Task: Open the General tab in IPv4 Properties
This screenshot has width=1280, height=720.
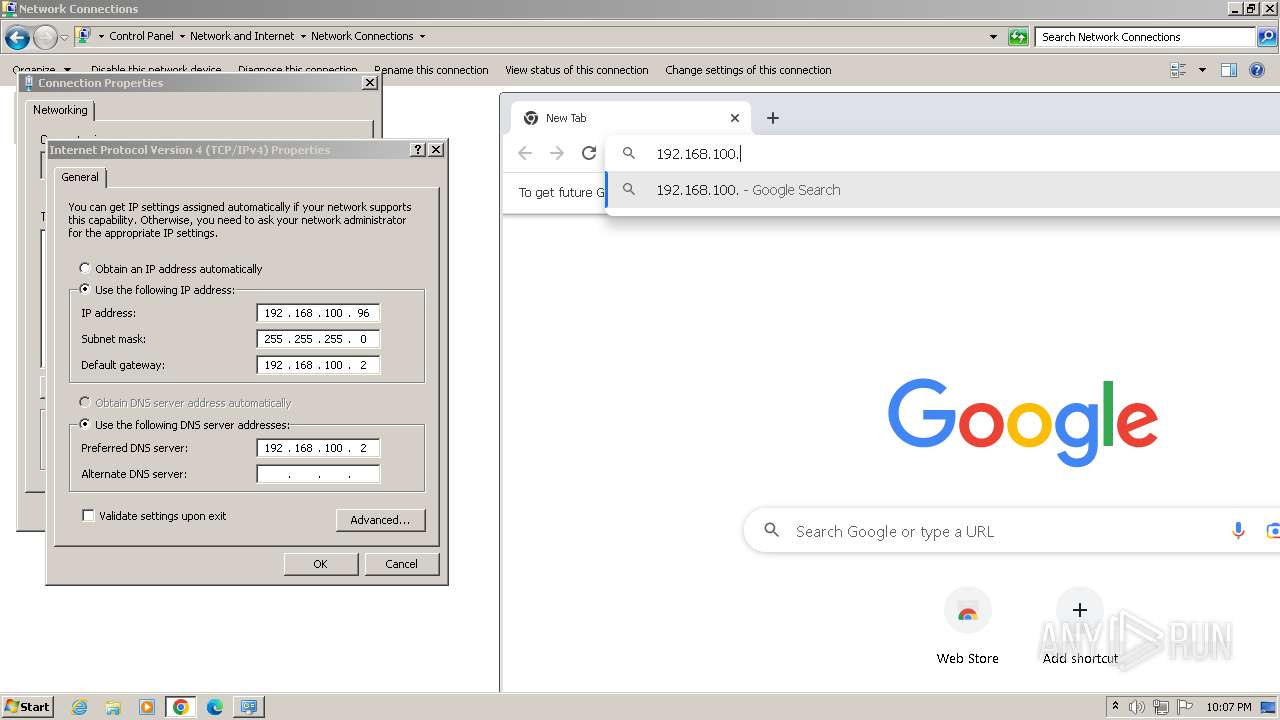Action: pos(80,177)
